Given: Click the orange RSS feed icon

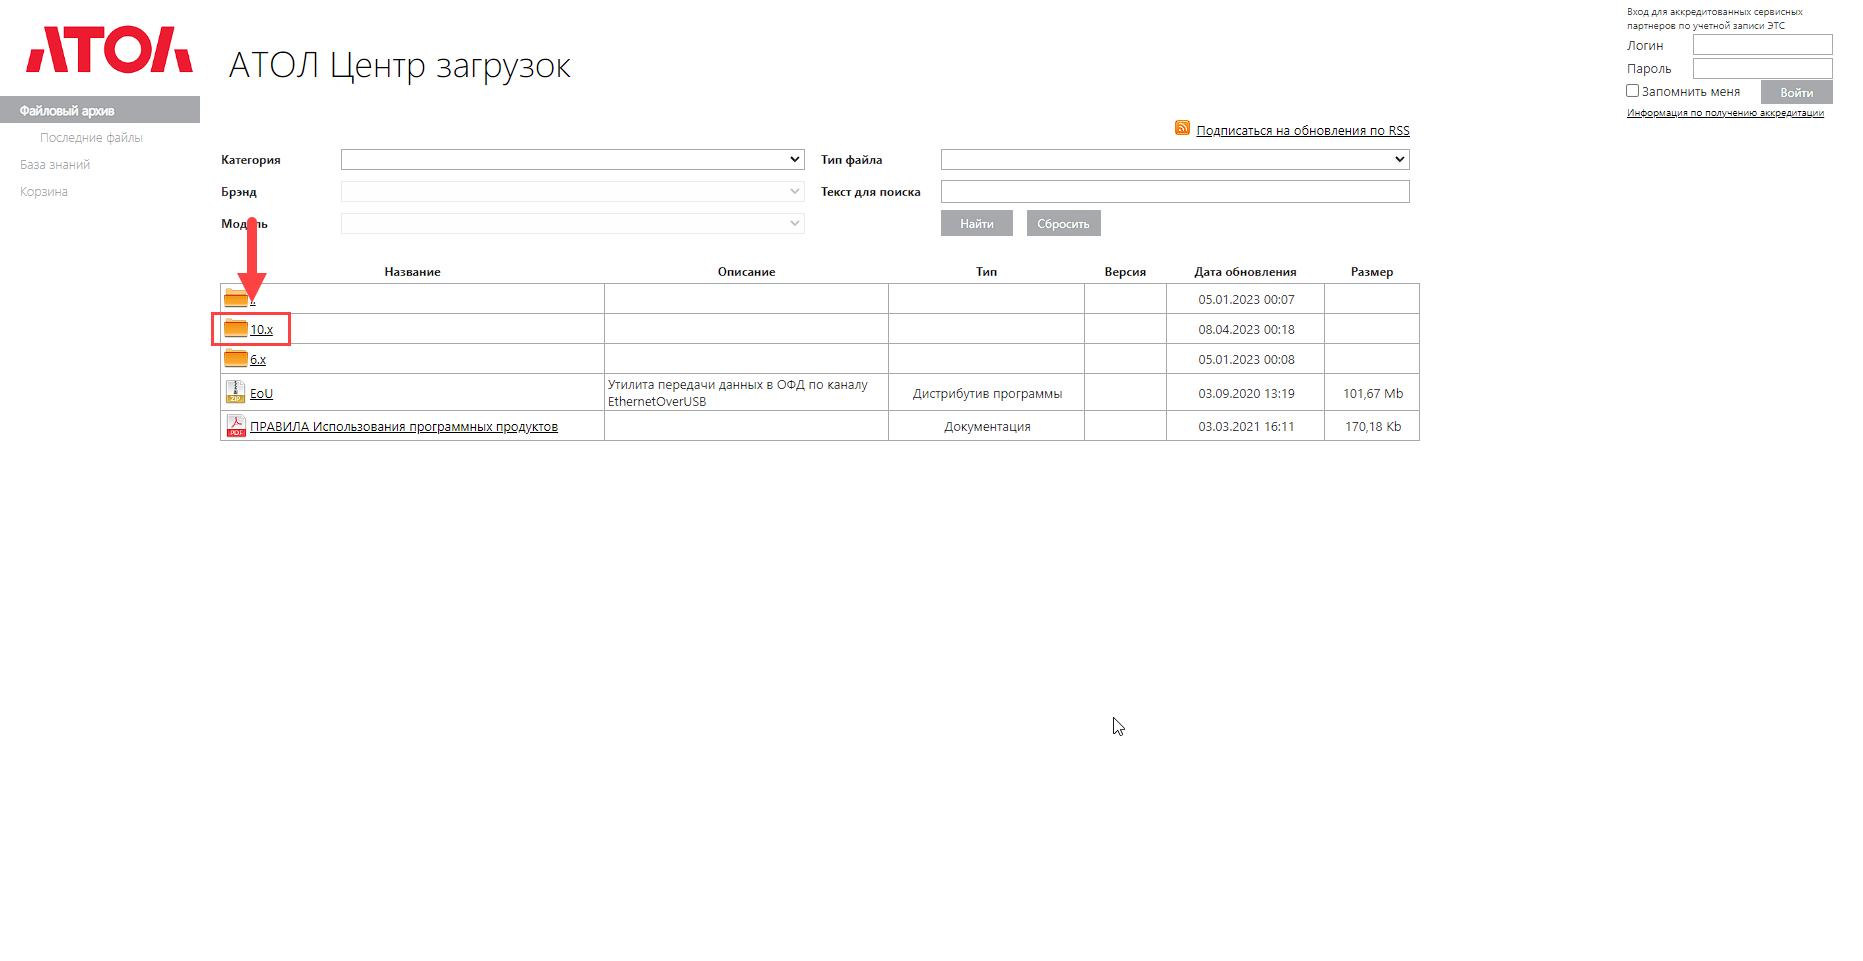Looking at the screenshot, I should pyautogui.click(x=1182, y=128).
